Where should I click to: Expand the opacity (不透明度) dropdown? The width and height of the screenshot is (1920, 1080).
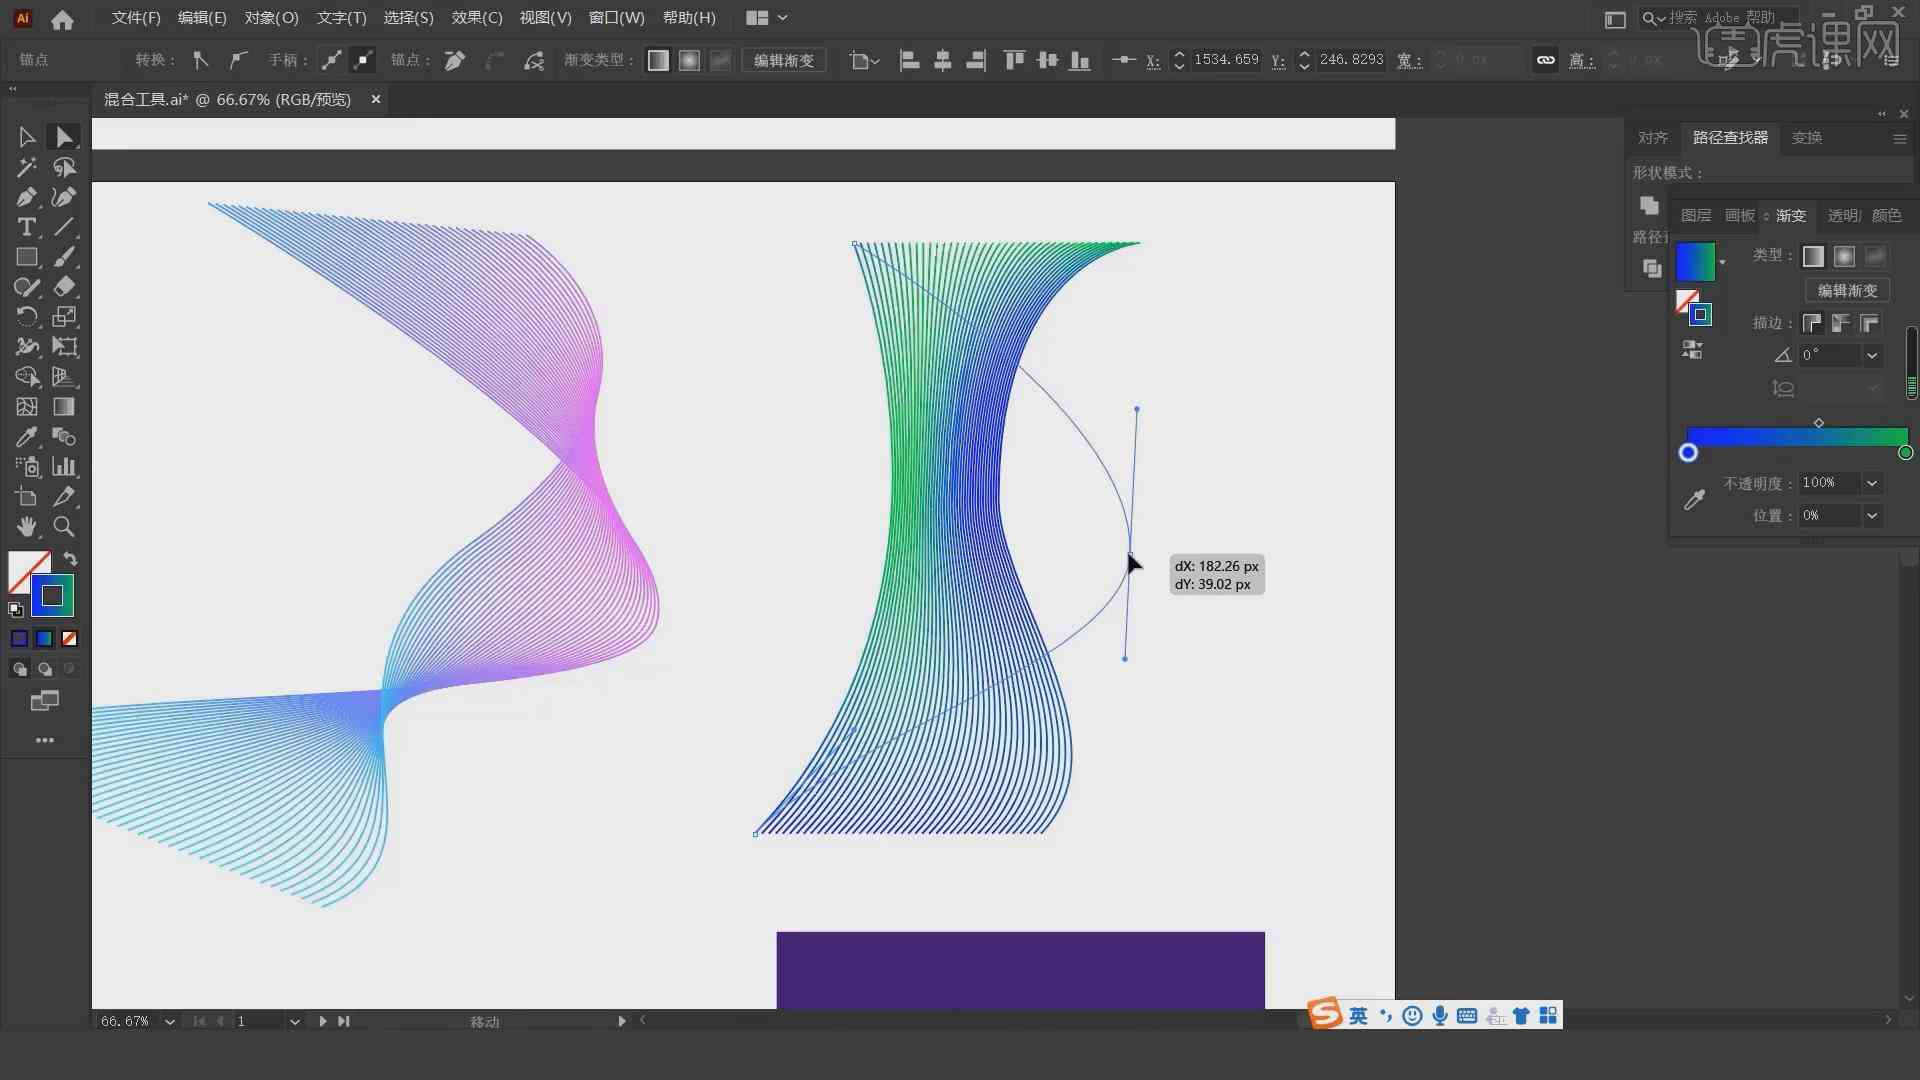coord(1872,483)
